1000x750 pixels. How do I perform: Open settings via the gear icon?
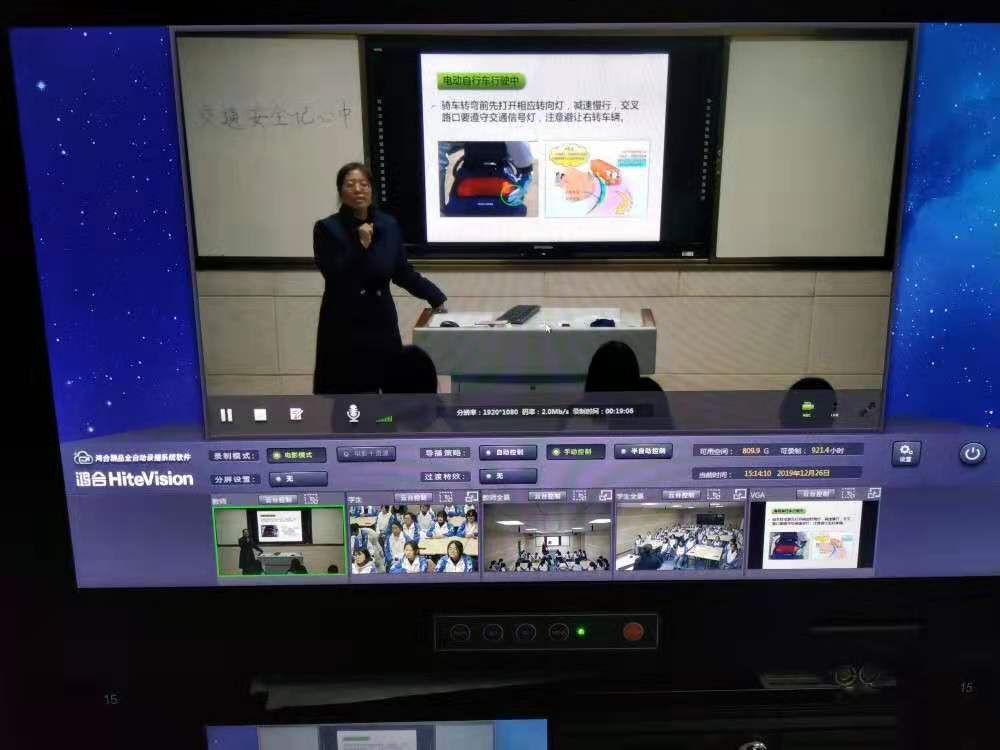pos(906,453)
